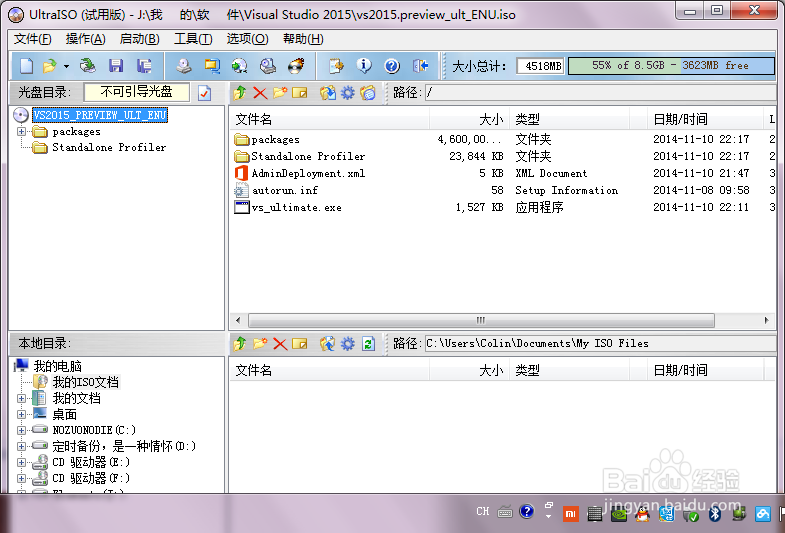785x533 pixels.
Task: Click the Open CD/DVD toolbar icon
Action: coord(88,66)
